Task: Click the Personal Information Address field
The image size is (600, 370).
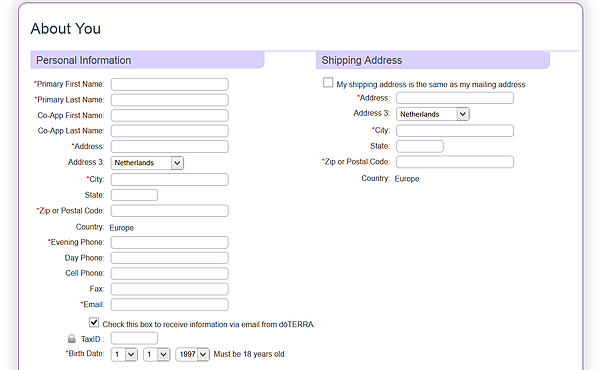Action: (x=170, y=147)
